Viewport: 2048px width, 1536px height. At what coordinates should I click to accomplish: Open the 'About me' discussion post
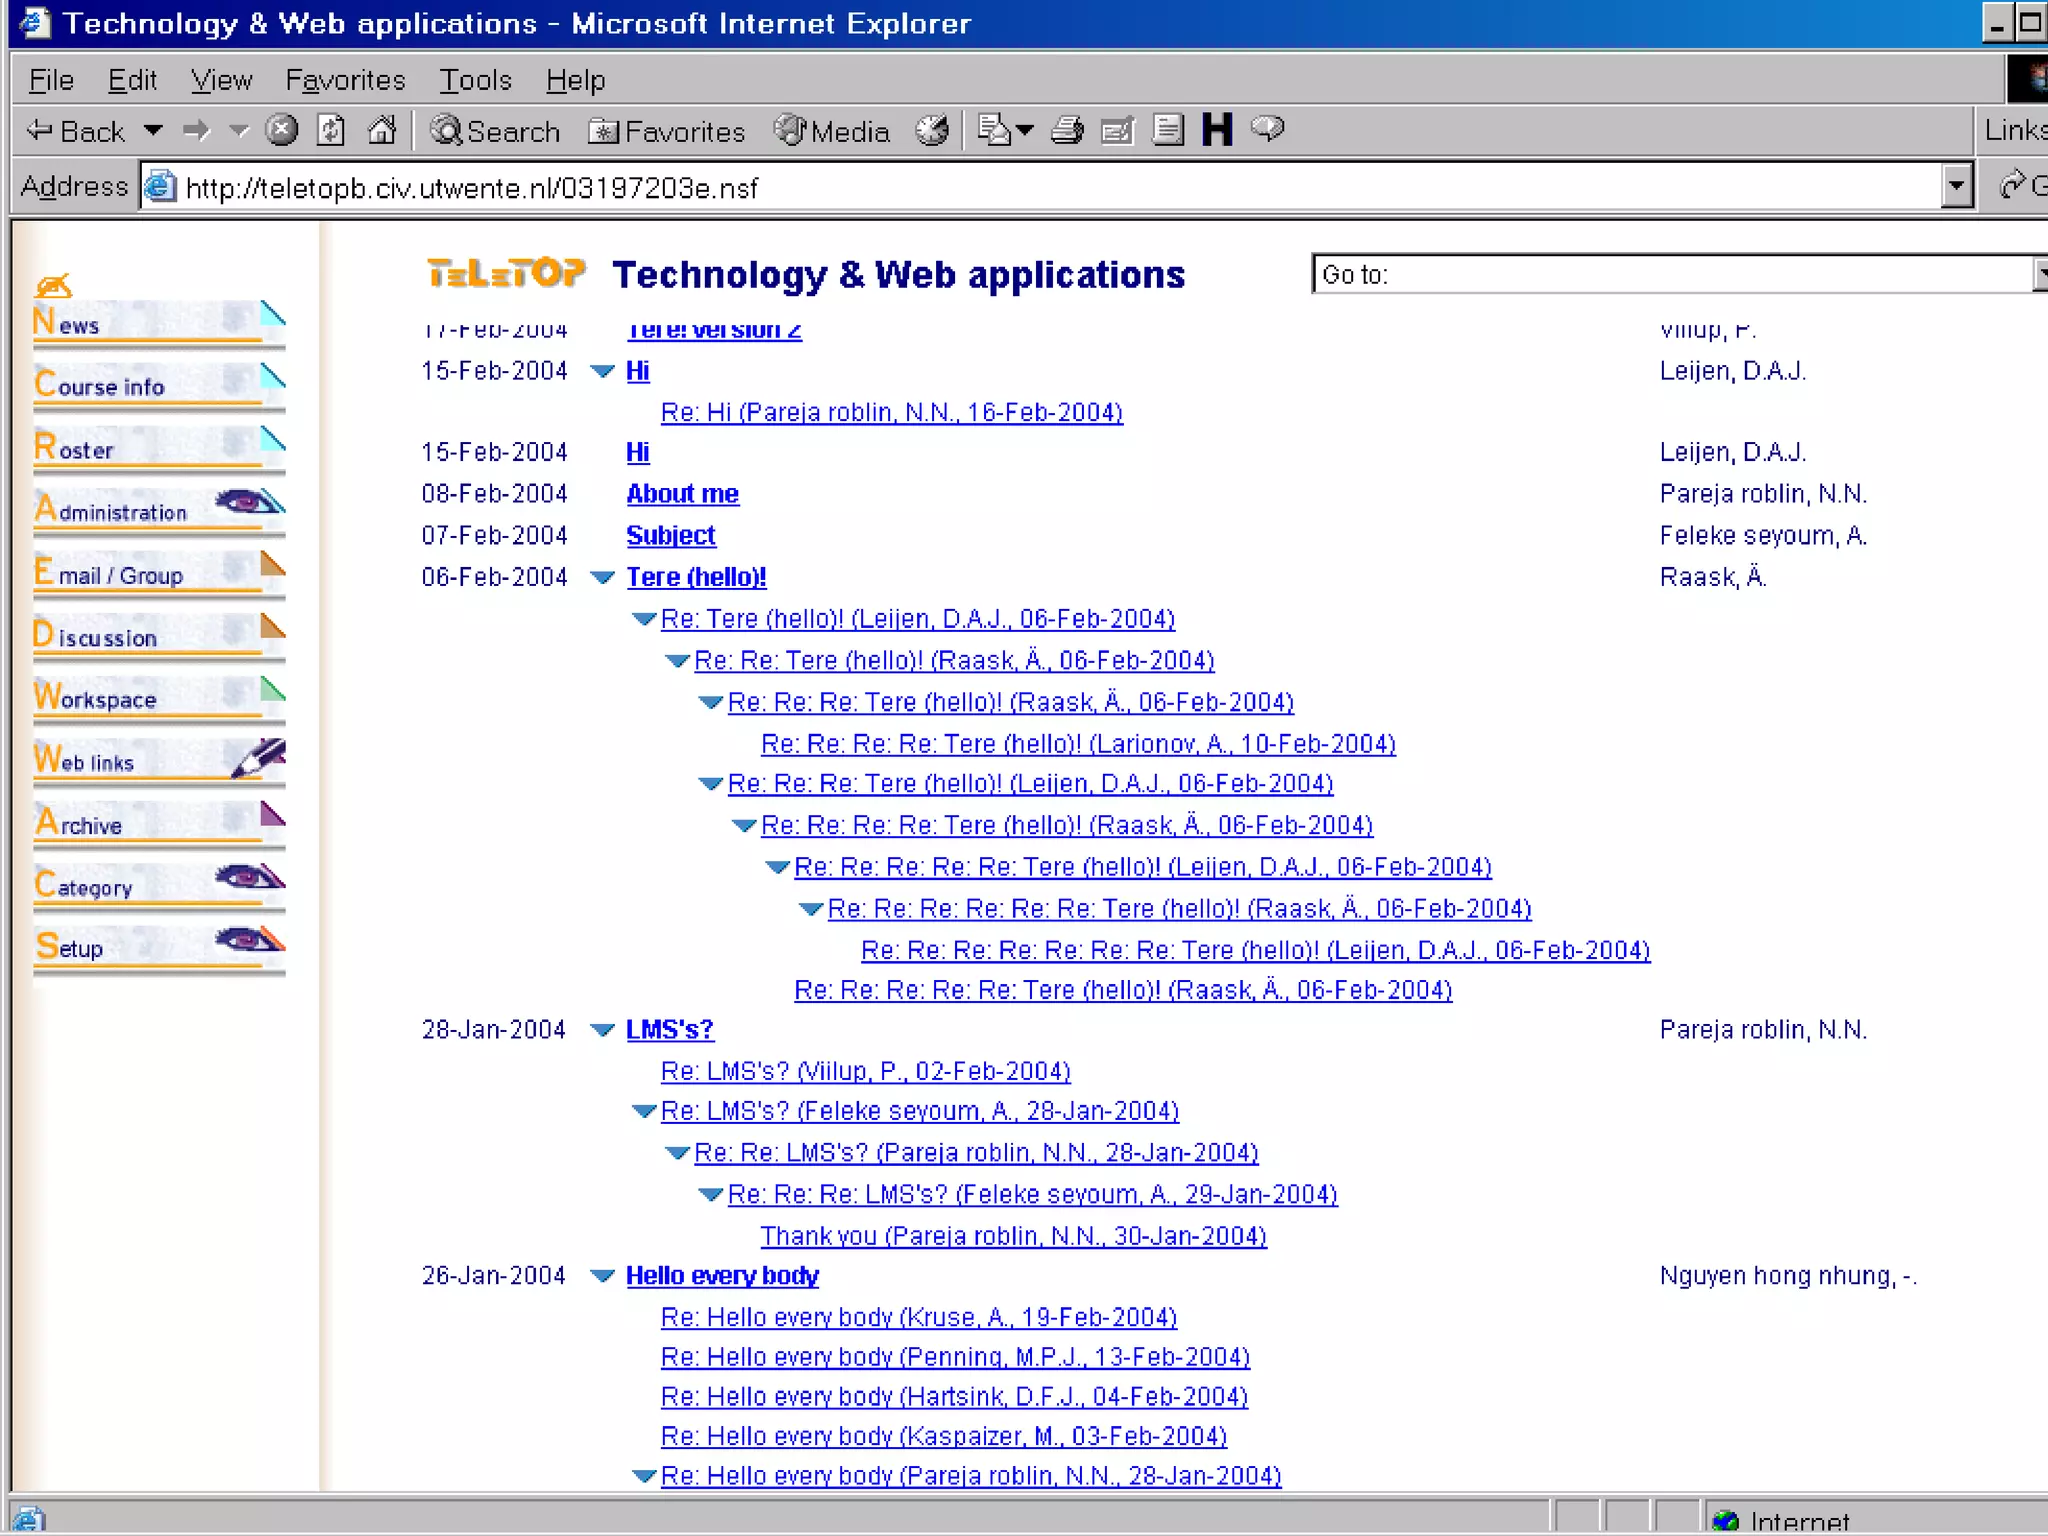tap(682, 494)
